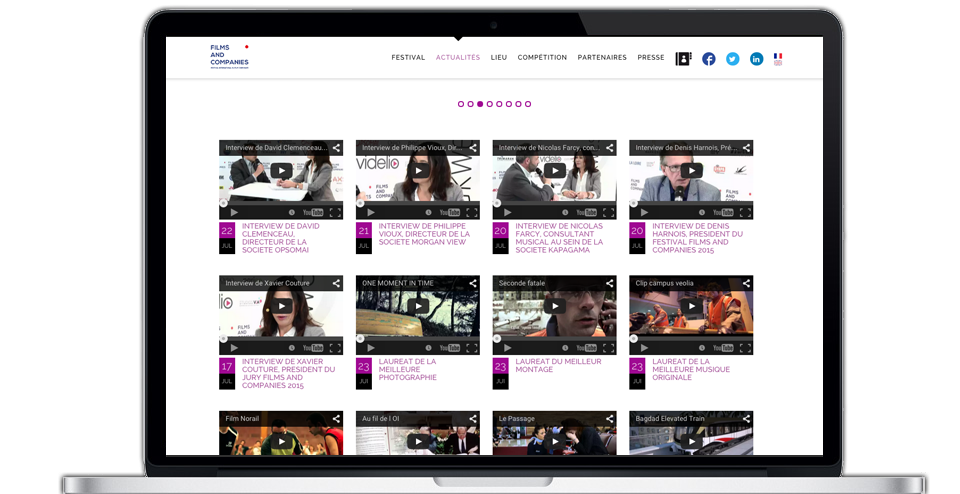This screenshot has width=960, height=494.
Task: Open the Laureat de la meilleure photographie link
Action: tap(407, 369)
